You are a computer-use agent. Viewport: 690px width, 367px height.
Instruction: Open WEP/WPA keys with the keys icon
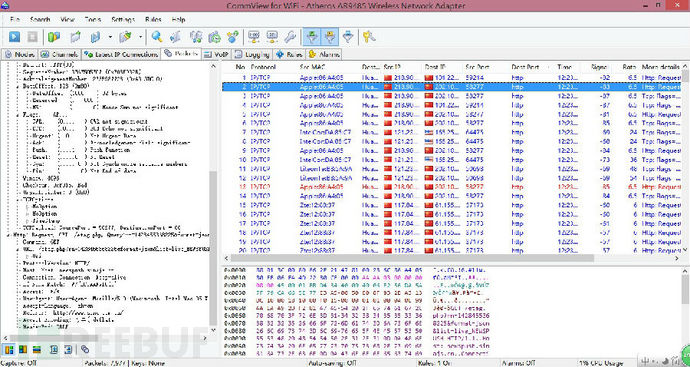tap(369, 37)
